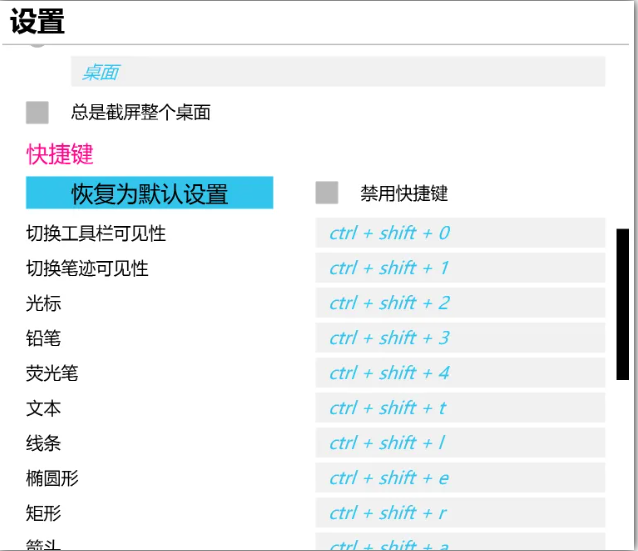The image size is (638, 551).
Task: Click the 矩形 shortcut input field
Action: click(x=460, y=513)
